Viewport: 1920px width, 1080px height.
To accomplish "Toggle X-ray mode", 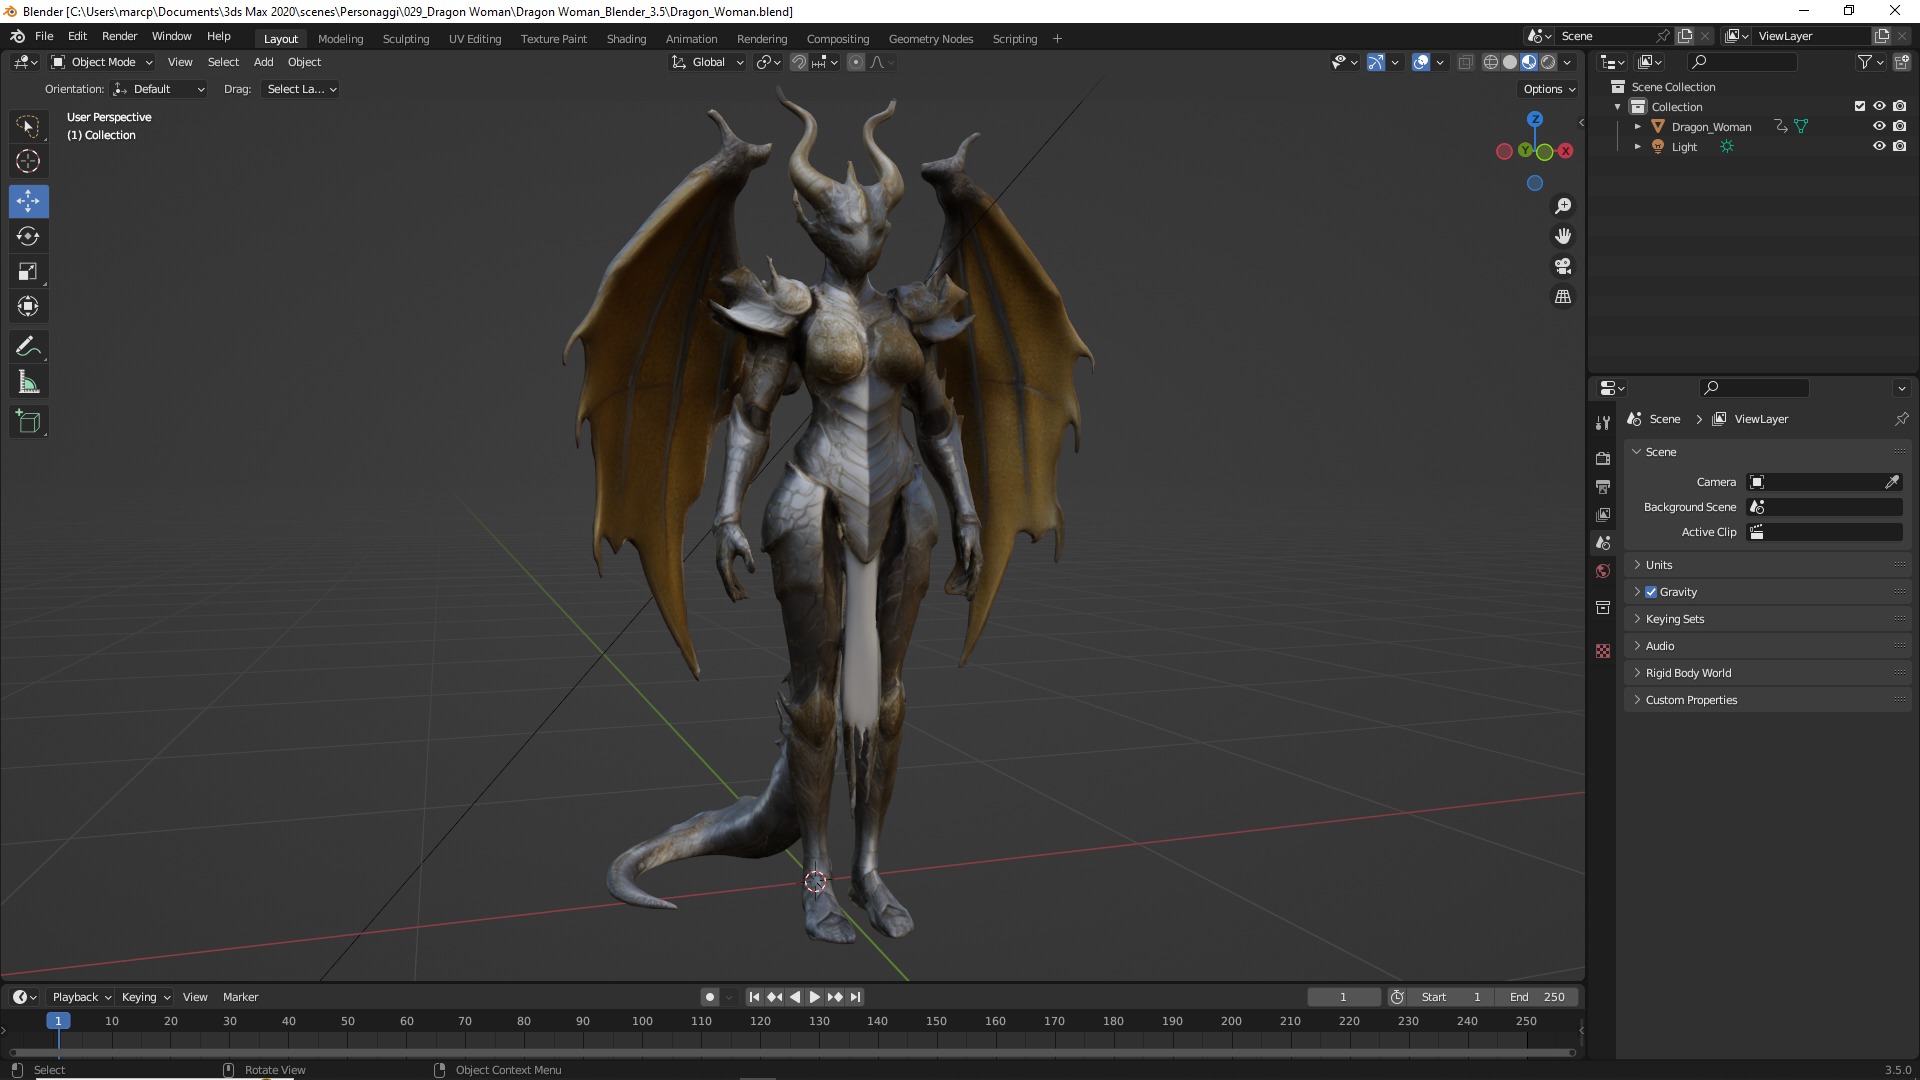I will tap(1465, 62).
